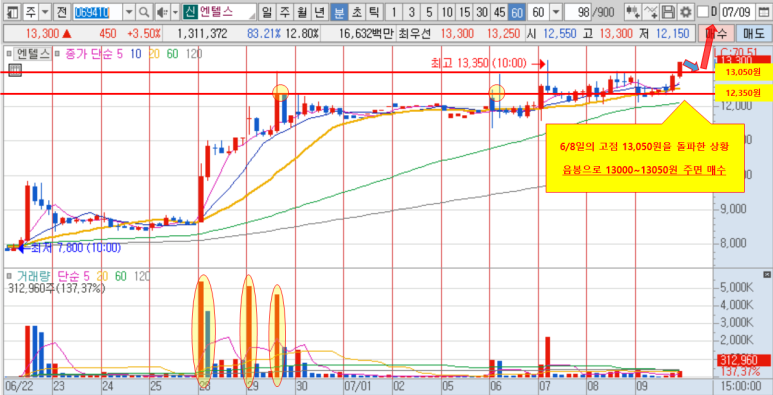Click the volume value 1,311,372
Image resolution: width=773 pixels, height=395 pixels.
[202, 34]
